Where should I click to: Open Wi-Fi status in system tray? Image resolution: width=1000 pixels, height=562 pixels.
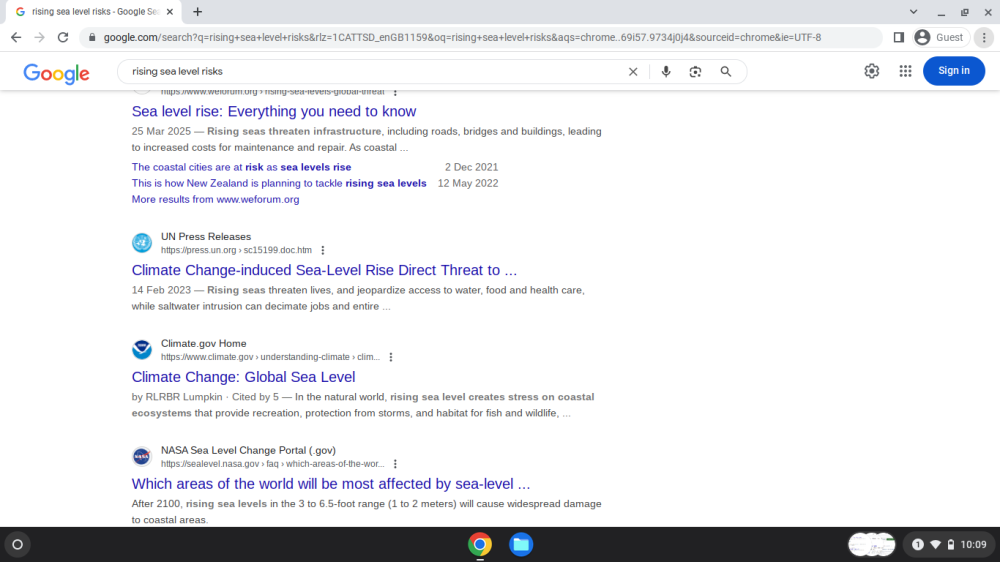(936, 545)
